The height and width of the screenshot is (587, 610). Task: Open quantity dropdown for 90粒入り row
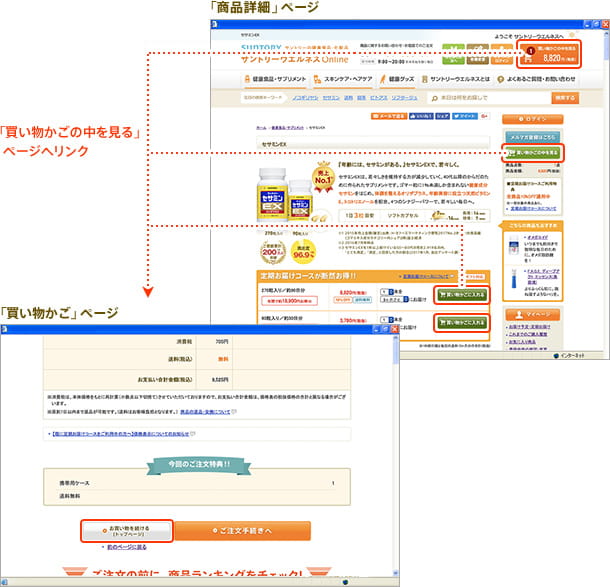click(x=387, y=319)
